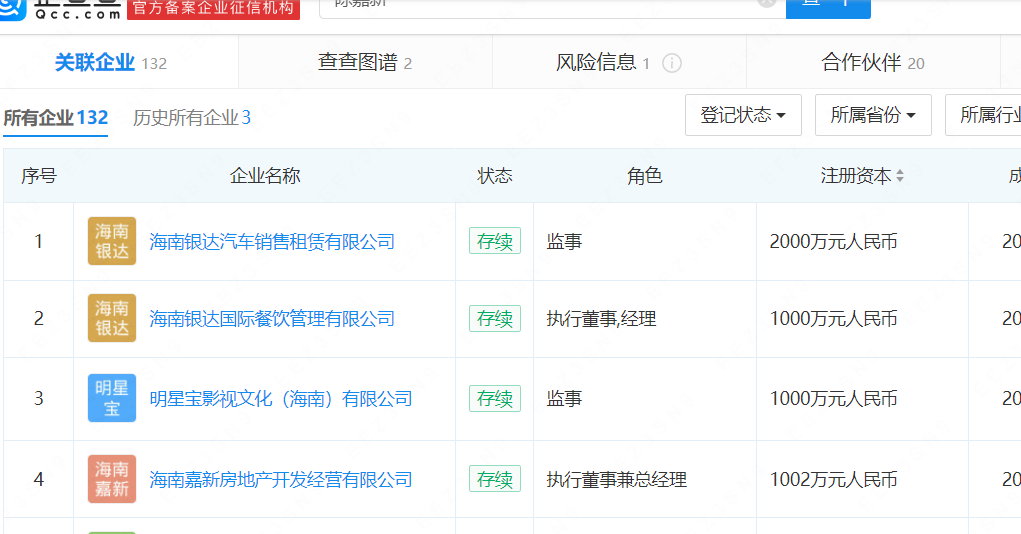Click the clear icon in search box
Screen dimensions: 1021x534
click(x=767, y=3)
